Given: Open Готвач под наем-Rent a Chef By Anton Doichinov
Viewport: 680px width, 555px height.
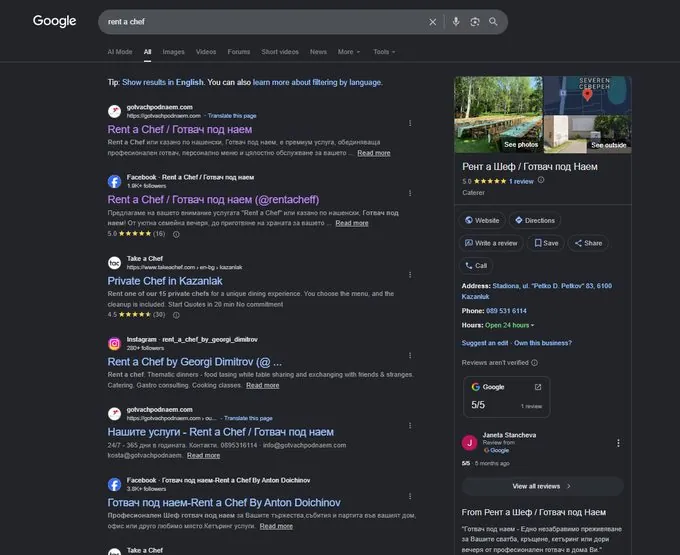Looking at the screenshot, I should point(224,502).
